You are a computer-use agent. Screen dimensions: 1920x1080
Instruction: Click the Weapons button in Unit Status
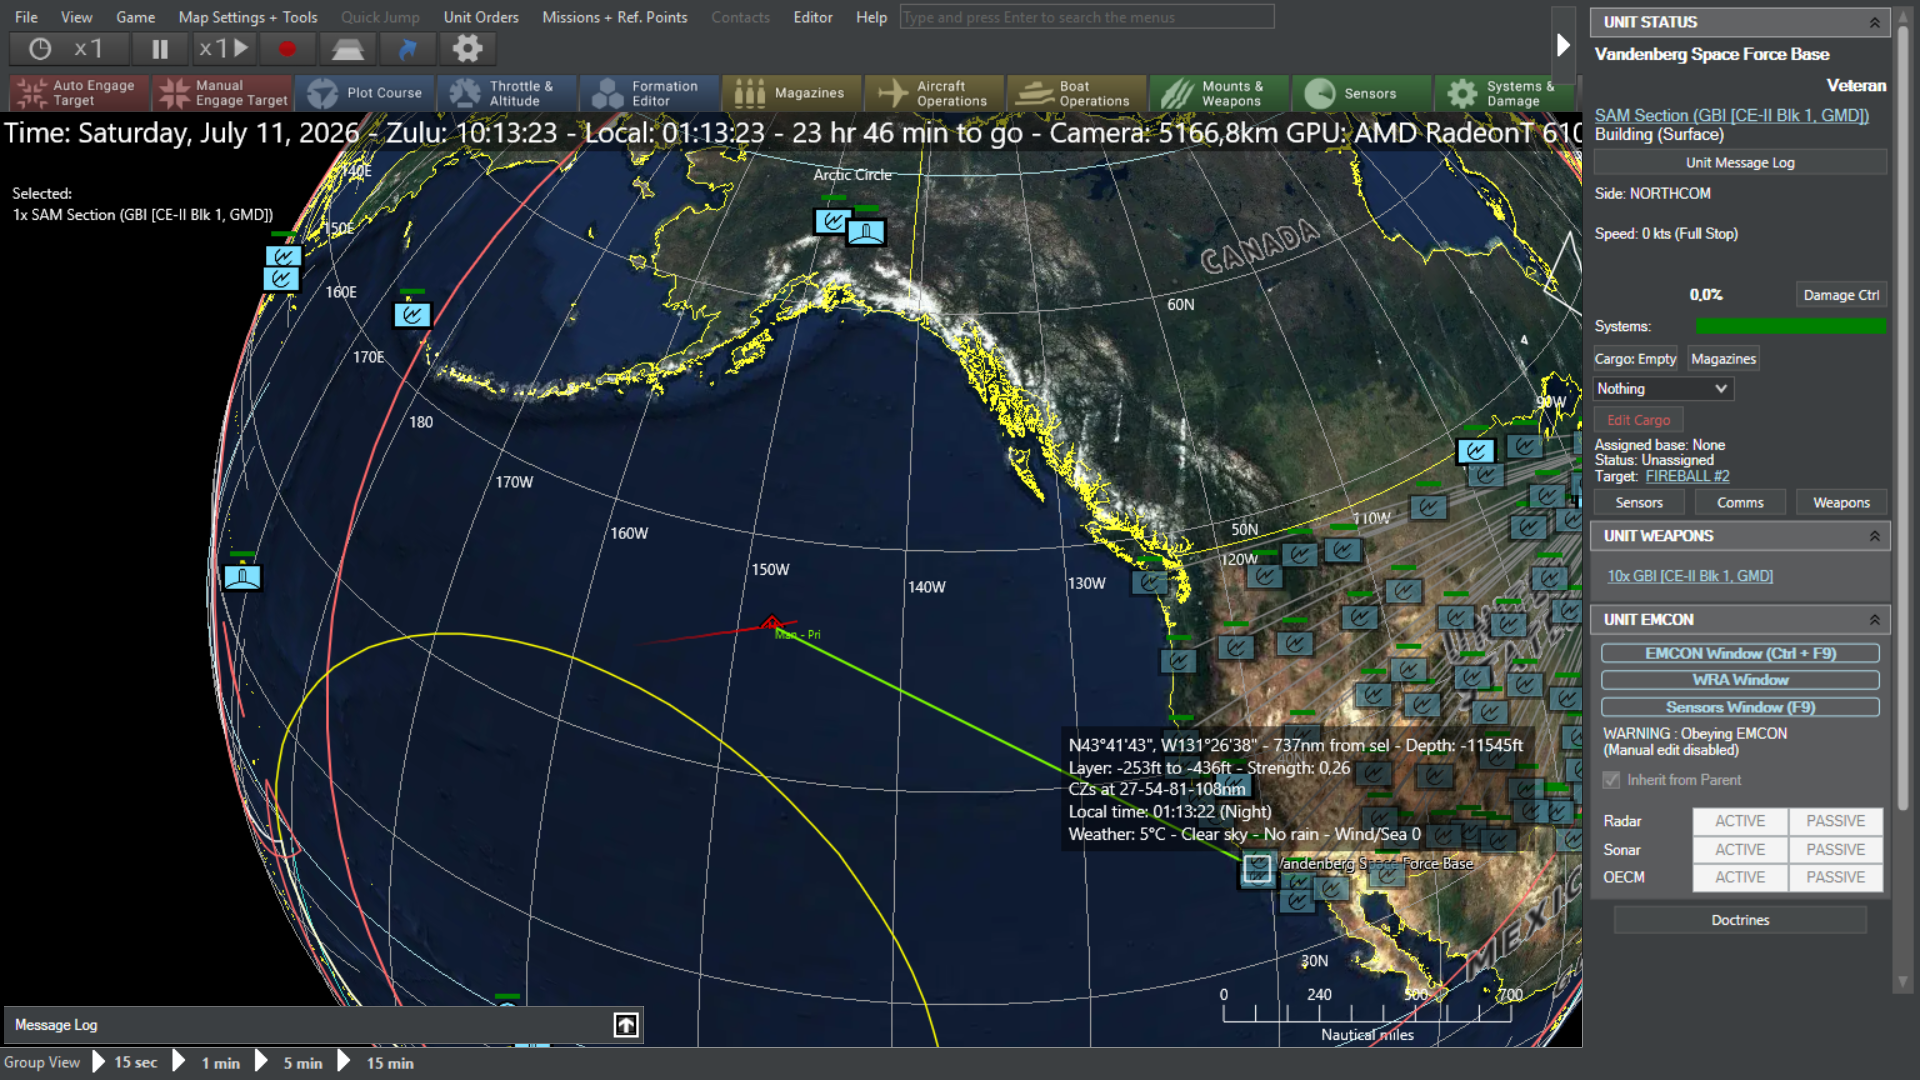(1841, 503)
